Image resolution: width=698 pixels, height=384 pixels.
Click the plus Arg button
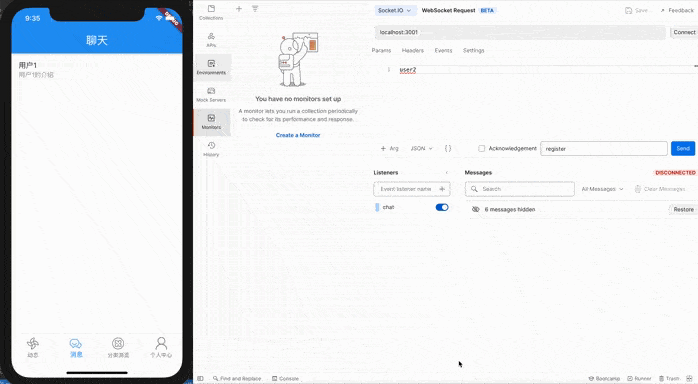pos(390,149)
